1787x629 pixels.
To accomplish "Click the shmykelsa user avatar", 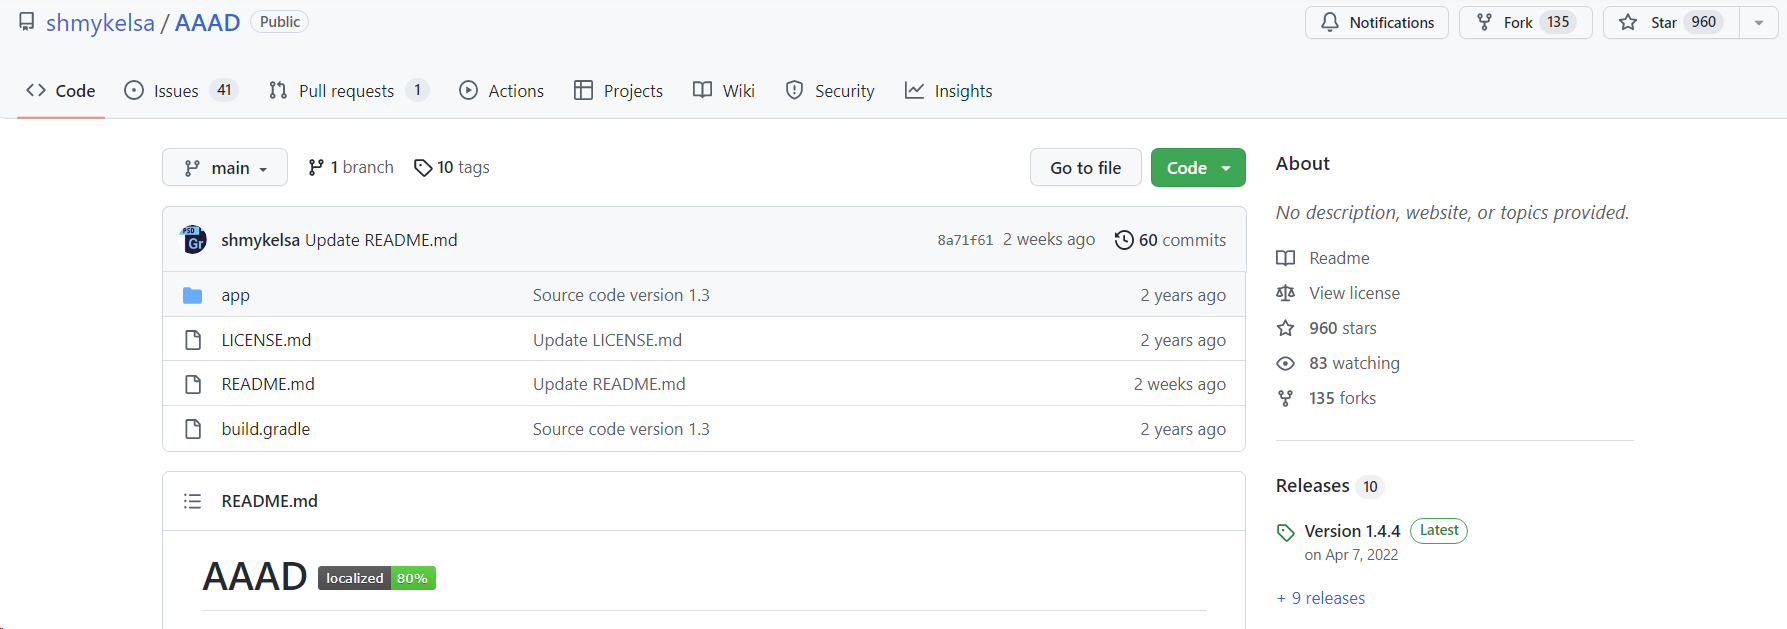I will pyautogui.click(x=193, y=240).
